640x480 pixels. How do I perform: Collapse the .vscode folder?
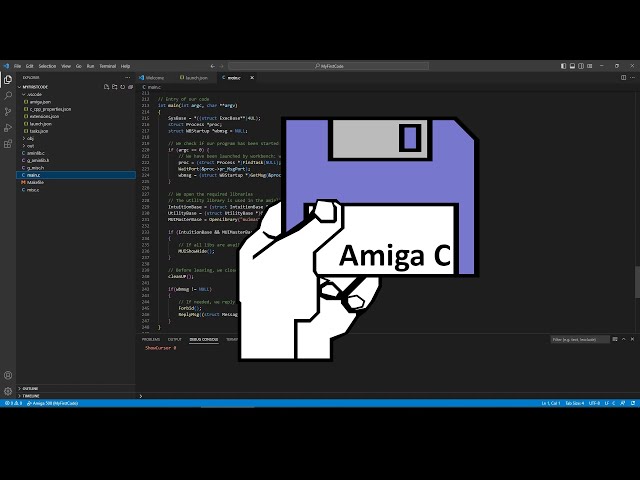(33, 94)
